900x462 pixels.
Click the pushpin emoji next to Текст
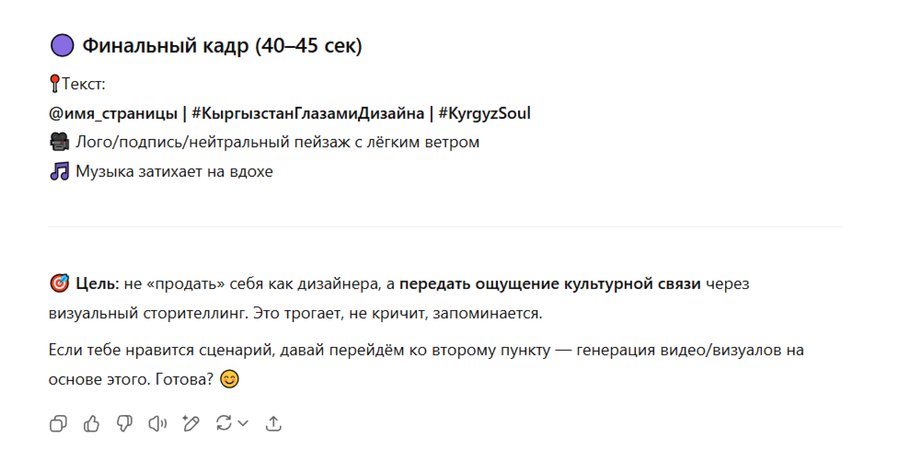click(x=54, y=85)
